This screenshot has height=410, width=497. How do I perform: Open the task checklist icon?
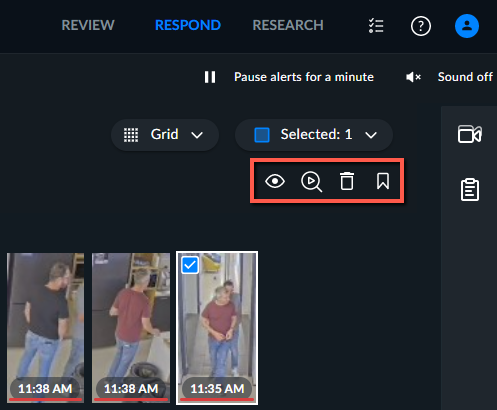pos(376,26)
